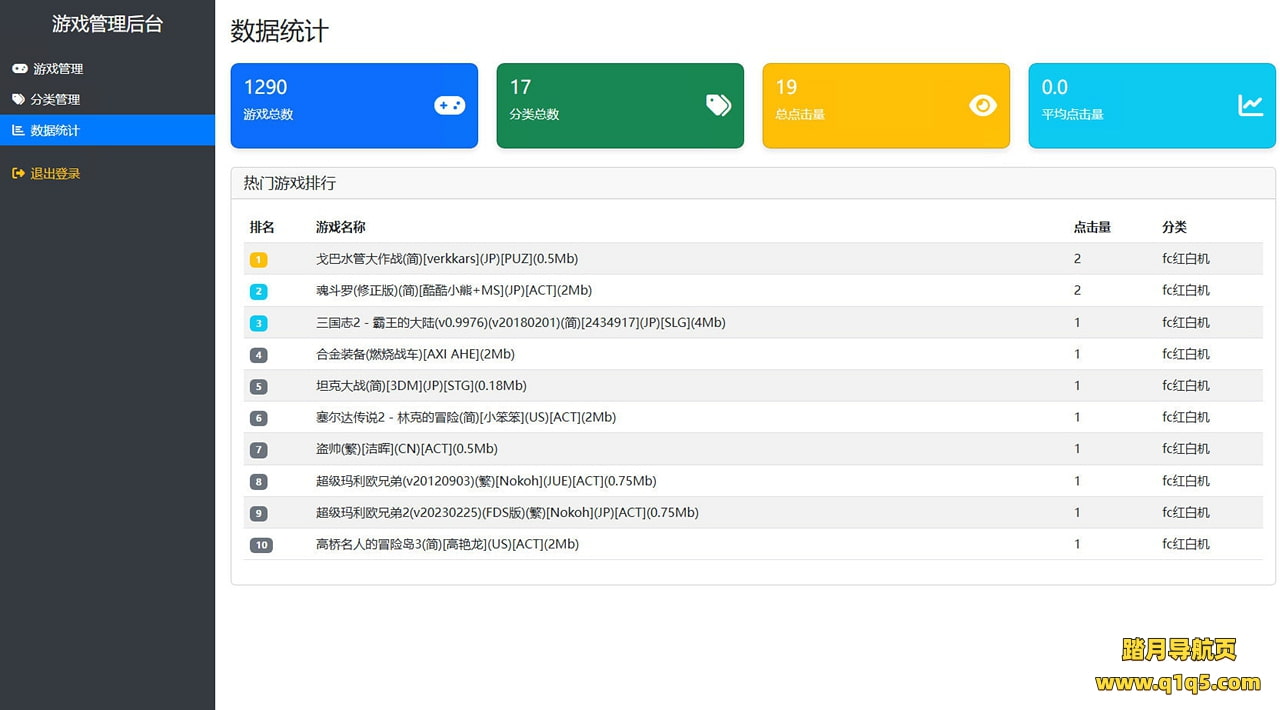Screen dimensions: 1280x710
Task: Click the 坦克大战 game name
Action: click(x=420, y=386)
